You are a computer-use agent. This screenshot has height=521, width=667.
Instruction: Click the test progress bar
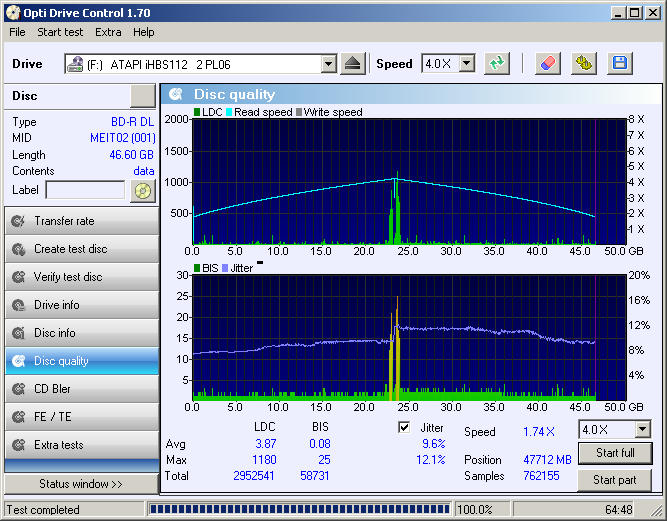coord(299,509)
